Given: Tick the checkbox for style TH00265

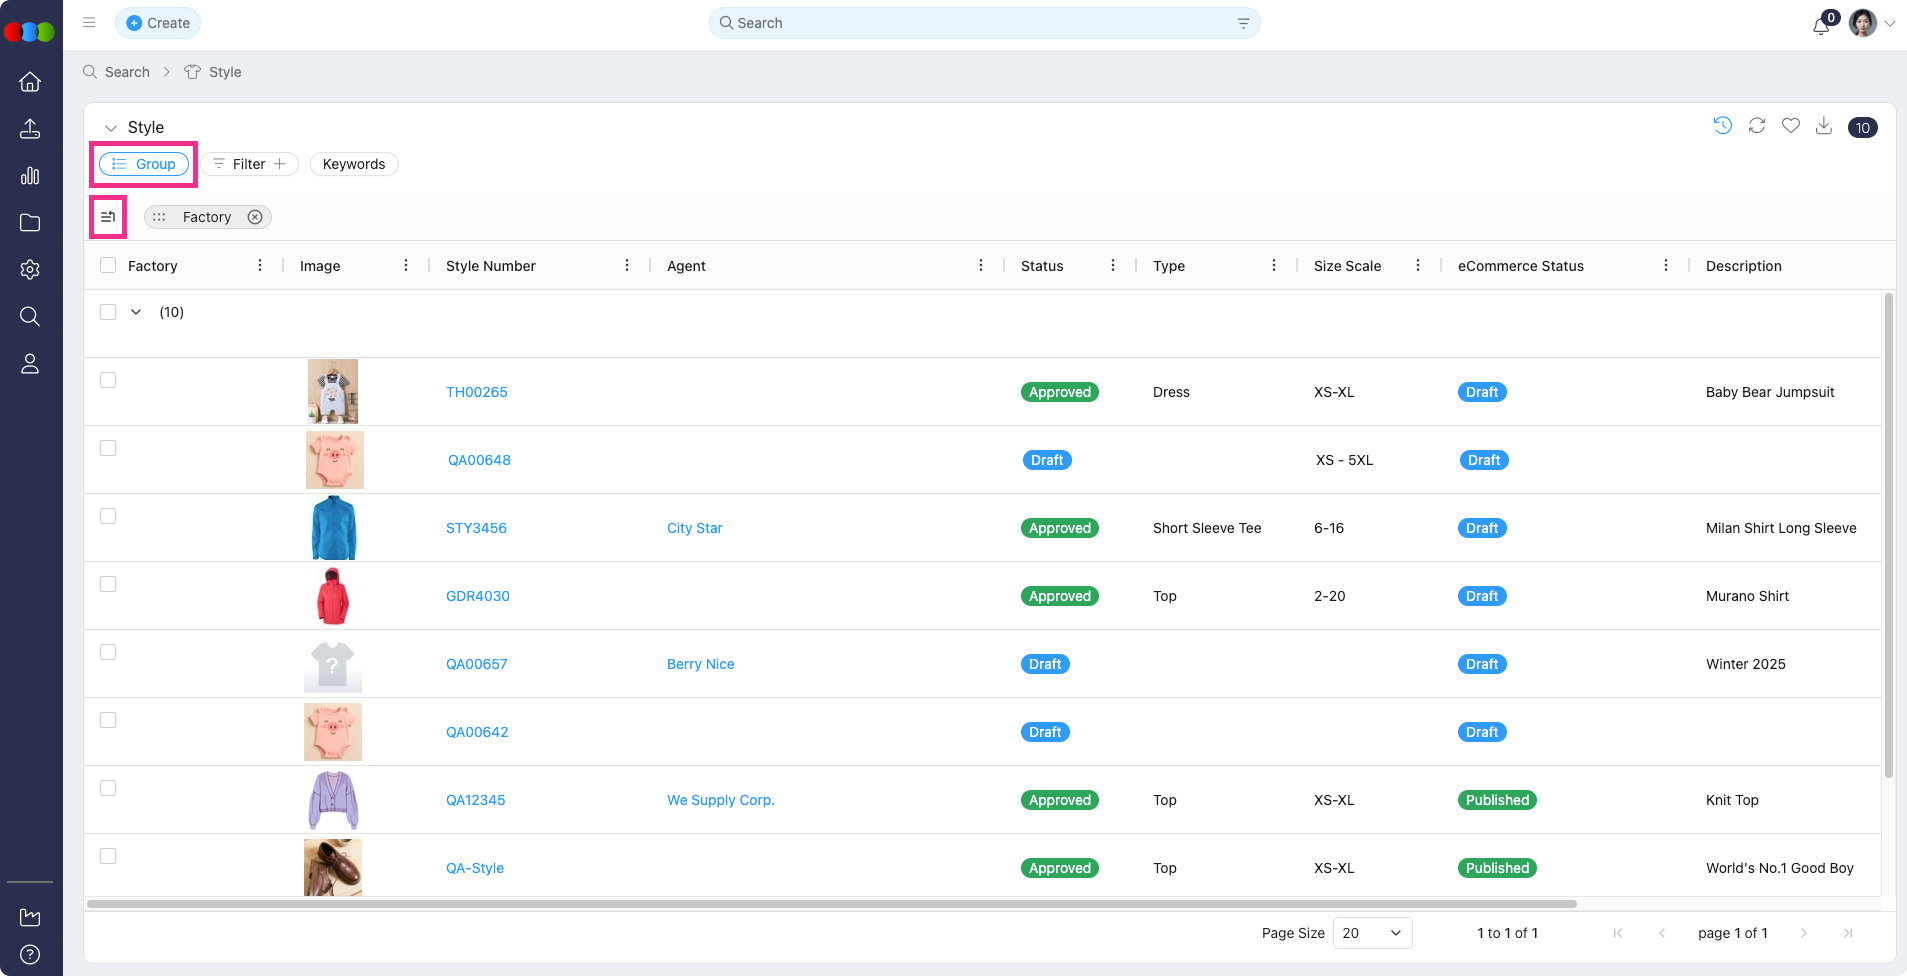Looking at the screenshot, I should [108, 380].
